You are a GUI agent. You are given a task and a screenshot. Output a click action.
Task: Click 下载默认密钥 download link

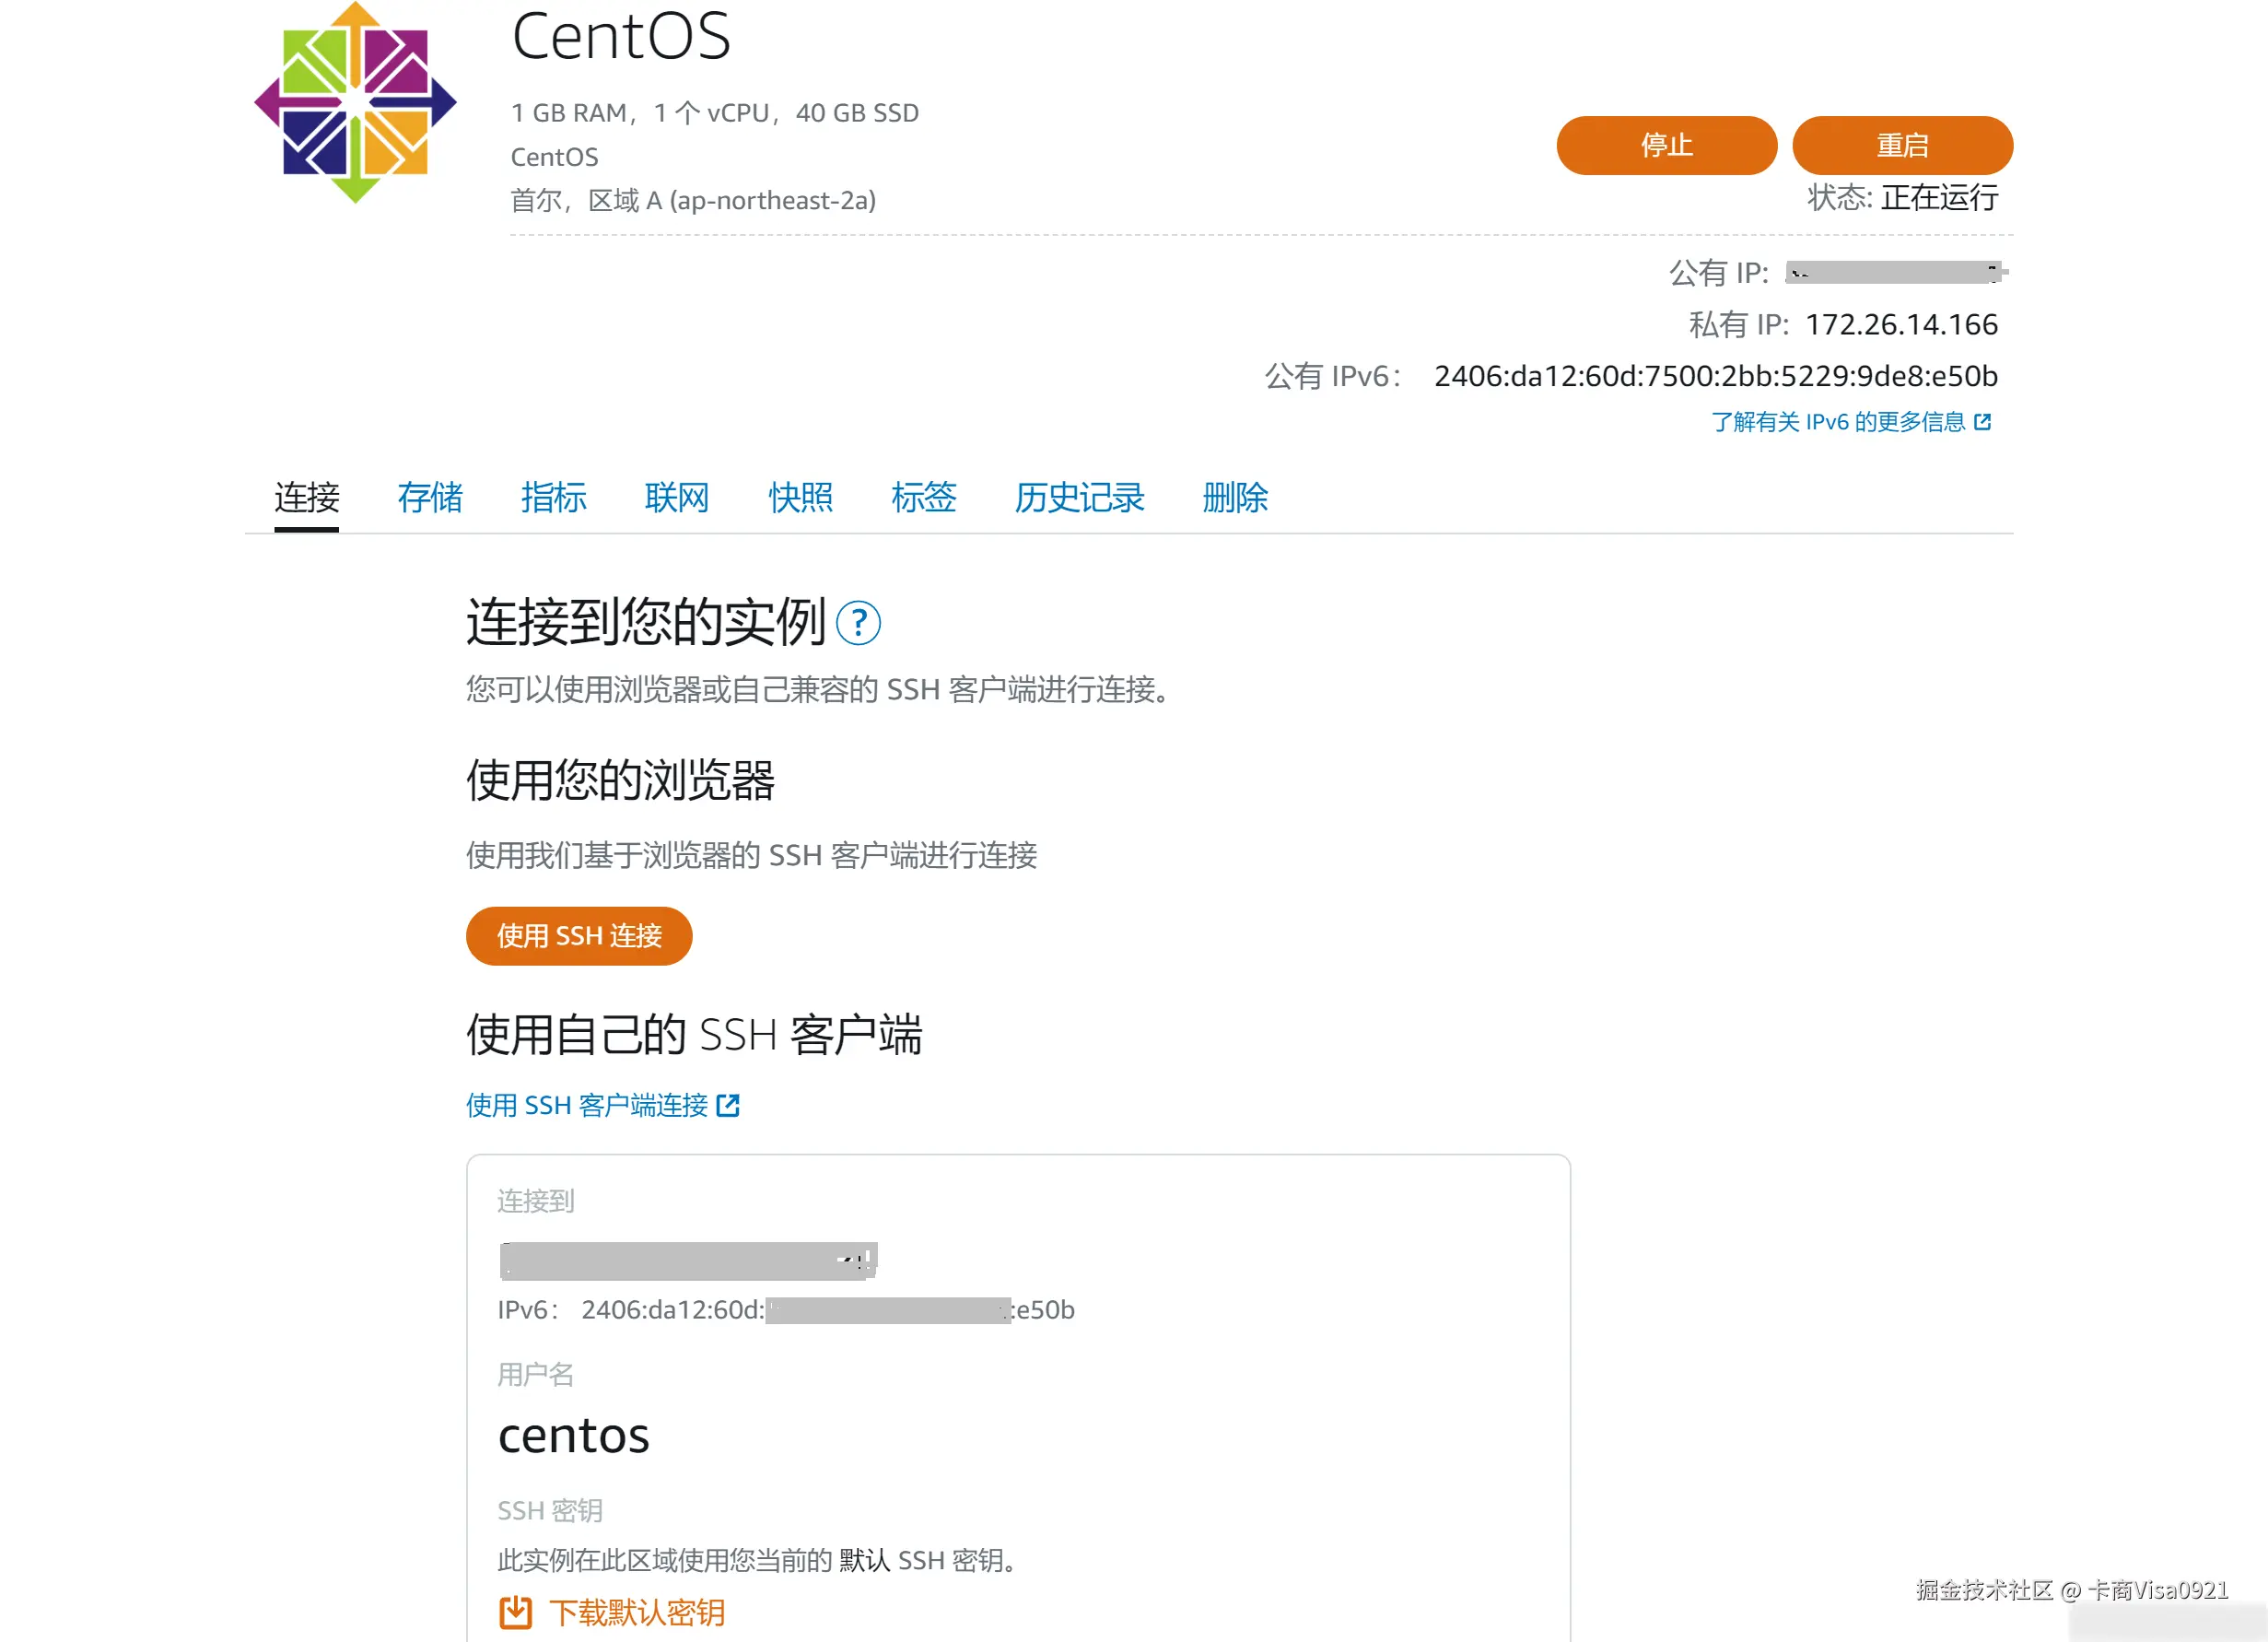(637, 1612)
